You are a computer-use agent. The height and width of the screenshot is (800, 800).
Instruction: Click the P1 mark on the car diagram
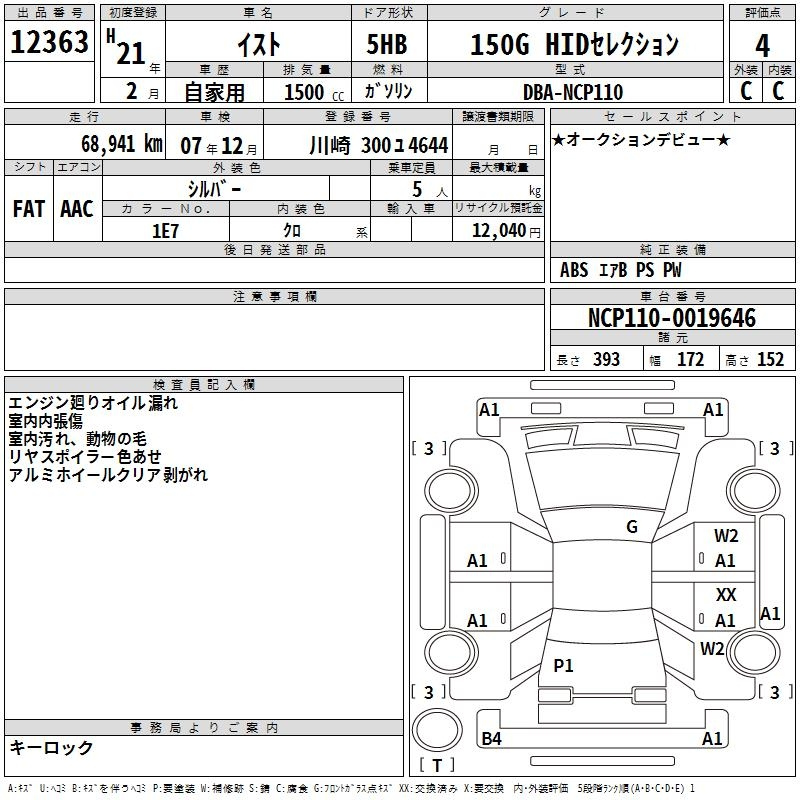564,665
